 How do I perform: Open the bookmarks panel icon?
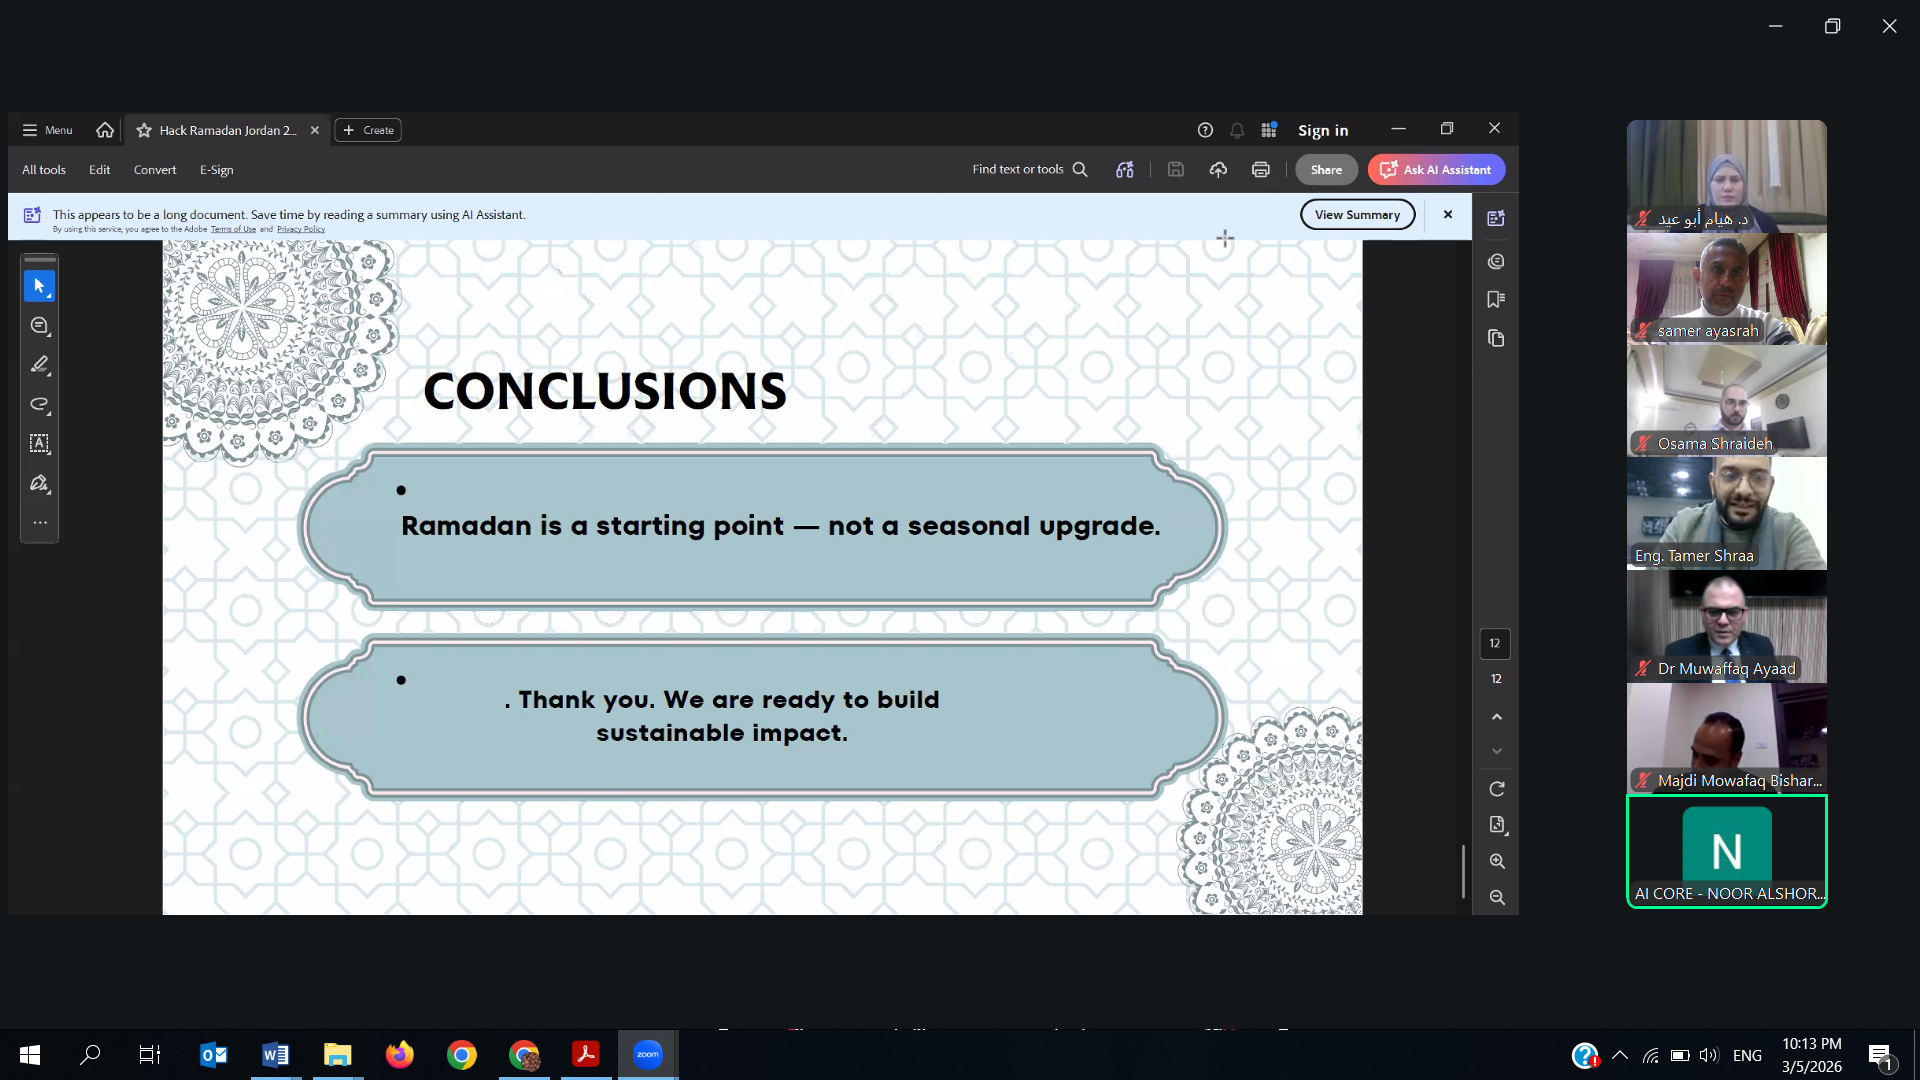(1496, 299)
